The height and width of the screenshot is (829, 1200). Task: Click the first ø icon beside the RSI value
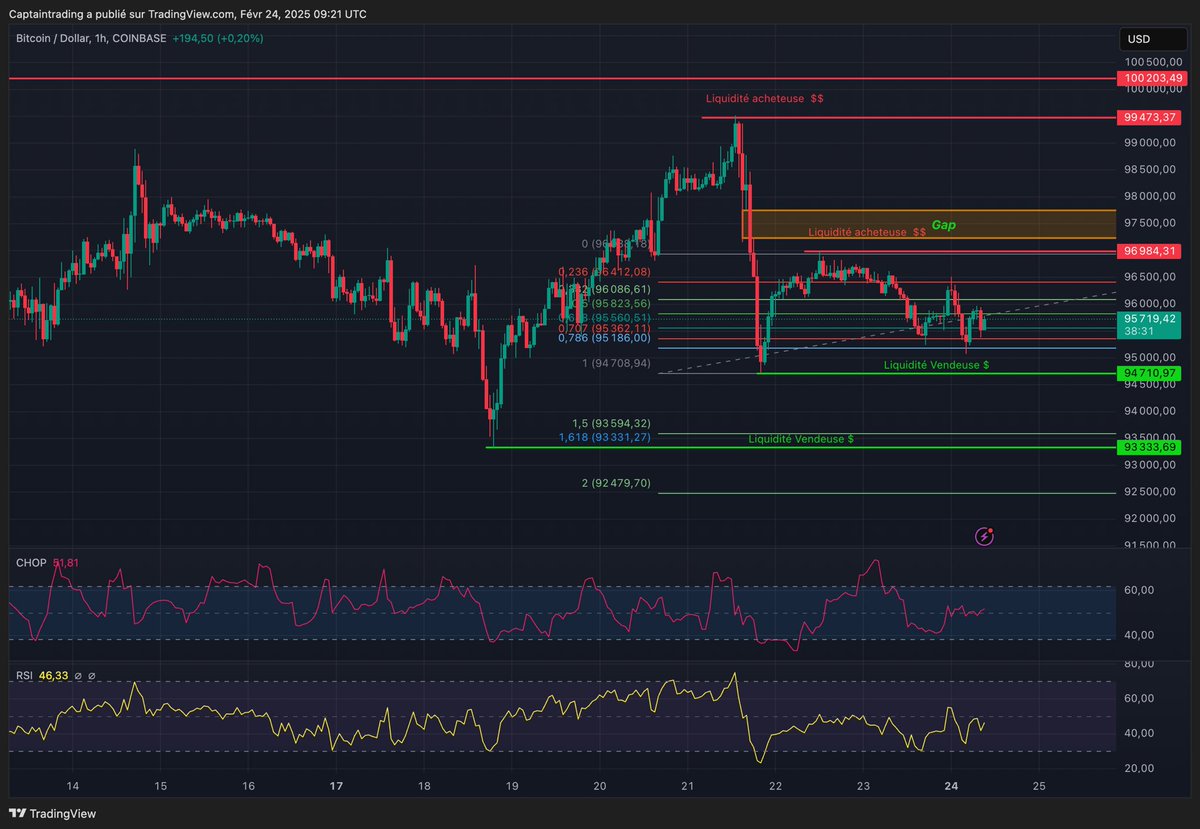(78, 675)
